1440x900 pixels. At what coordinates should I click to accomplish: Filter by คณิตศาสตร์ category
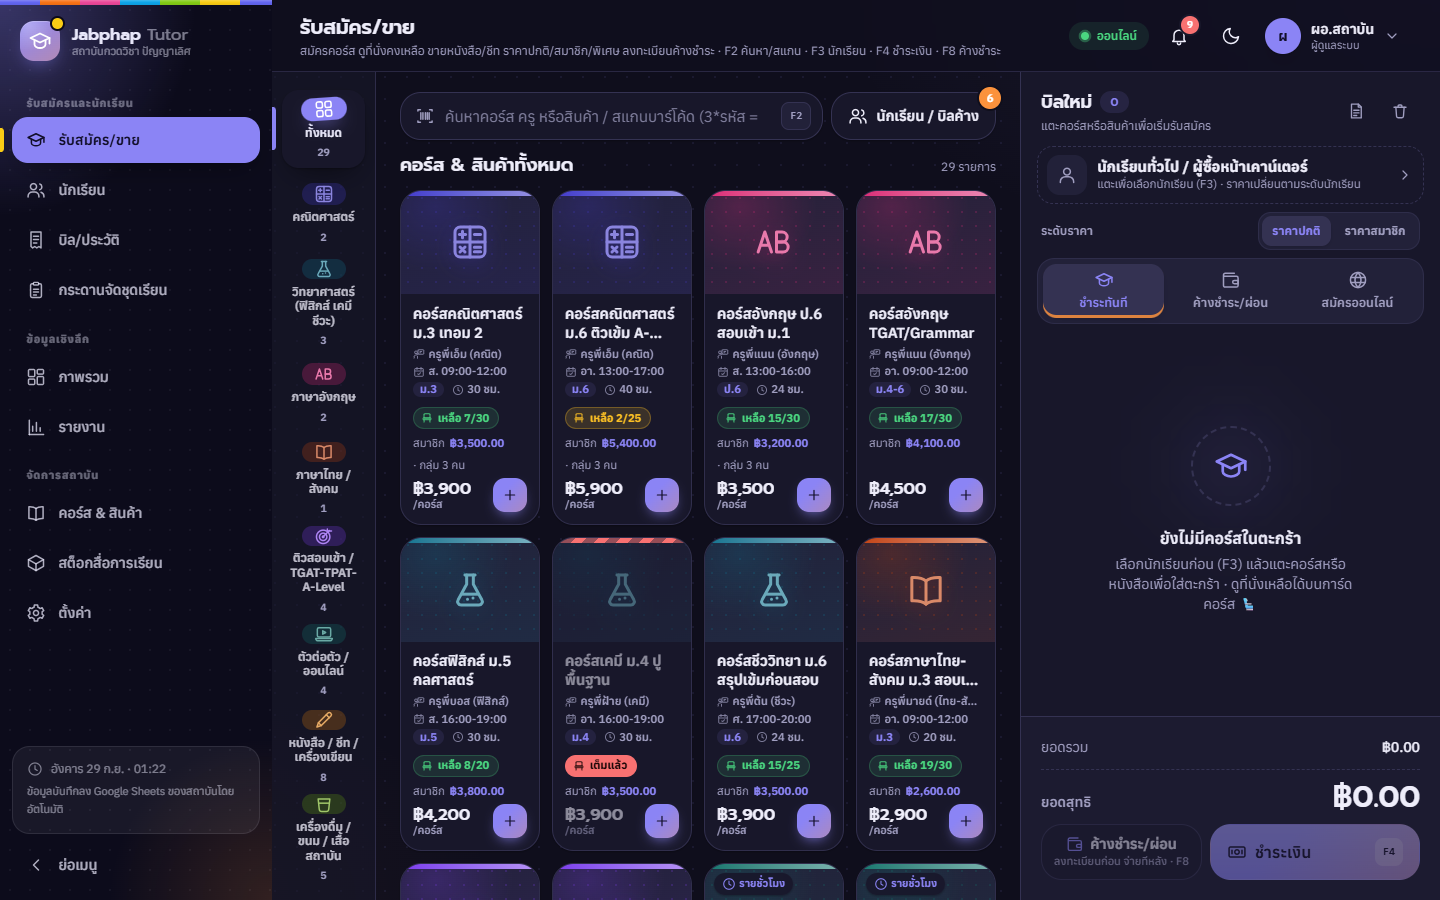[x=323, y=212]
